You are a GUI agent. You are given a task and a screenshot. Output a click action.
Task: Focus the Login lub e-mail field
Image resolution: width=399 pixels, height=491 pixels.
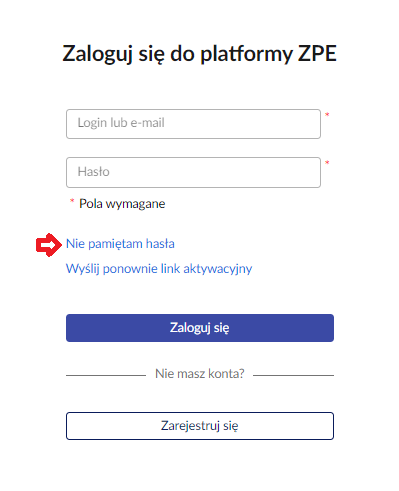pos(193,124)
